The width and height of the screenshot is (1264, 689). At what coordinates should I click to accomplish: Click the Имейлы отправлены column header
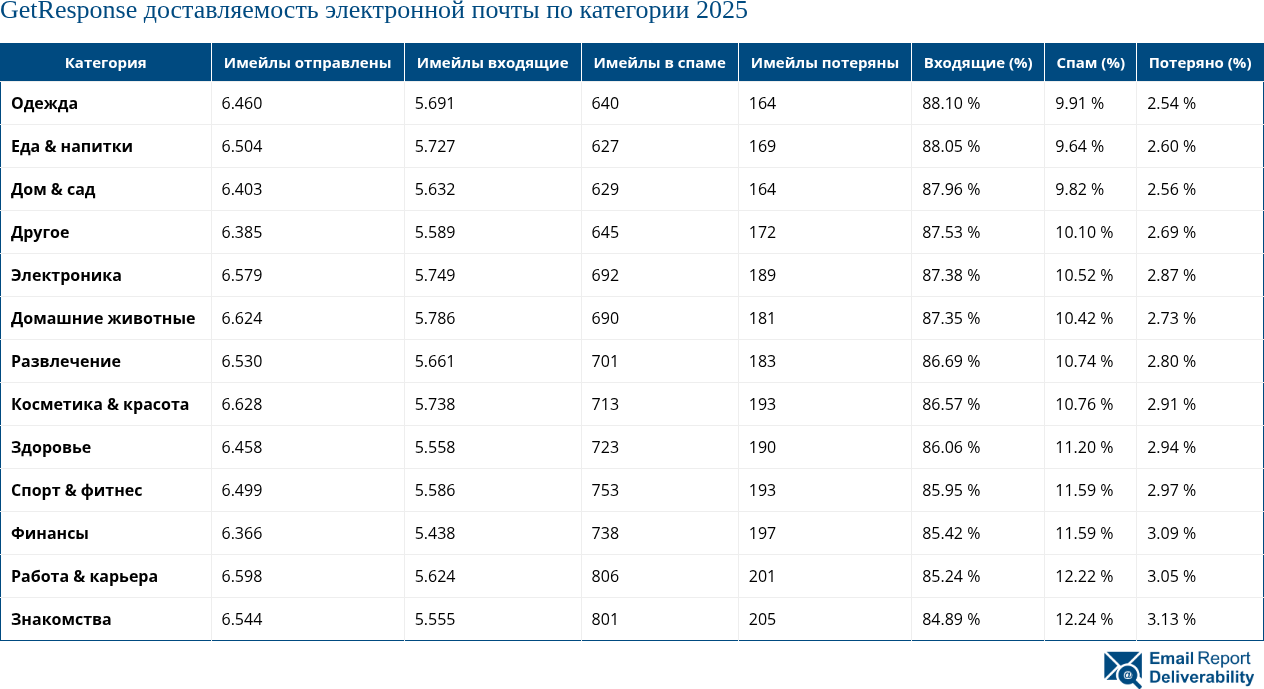pyautogui.click(x=307, y=61)
